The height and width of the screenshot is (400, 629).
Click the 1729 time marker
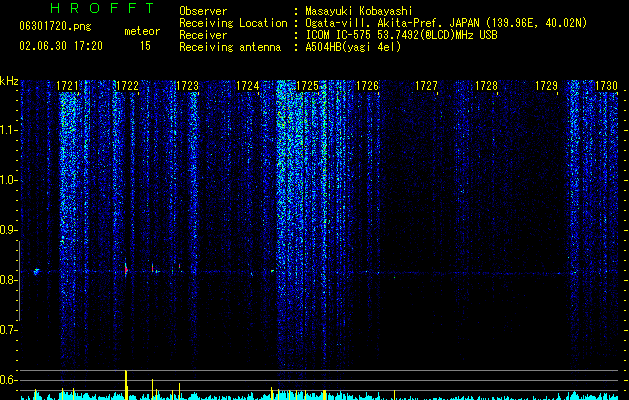coord(546,86)
